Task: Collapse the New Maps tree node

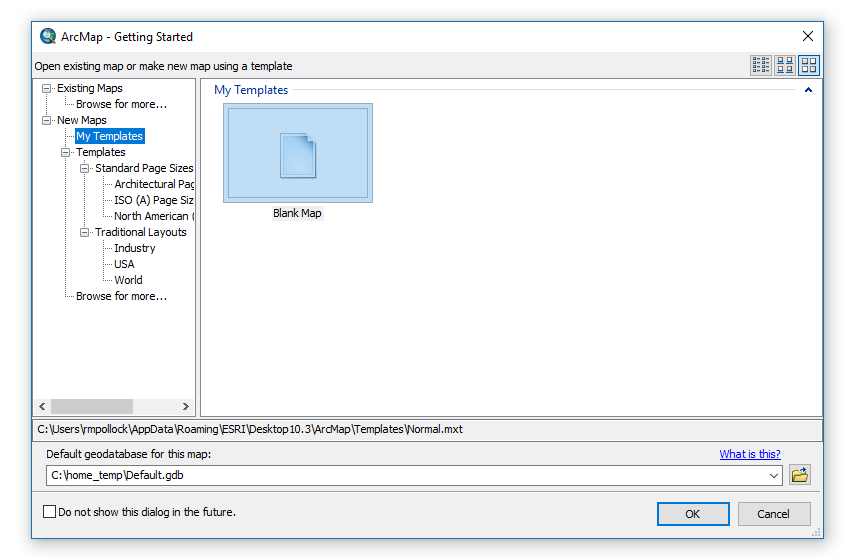Action: pos(47,120)
